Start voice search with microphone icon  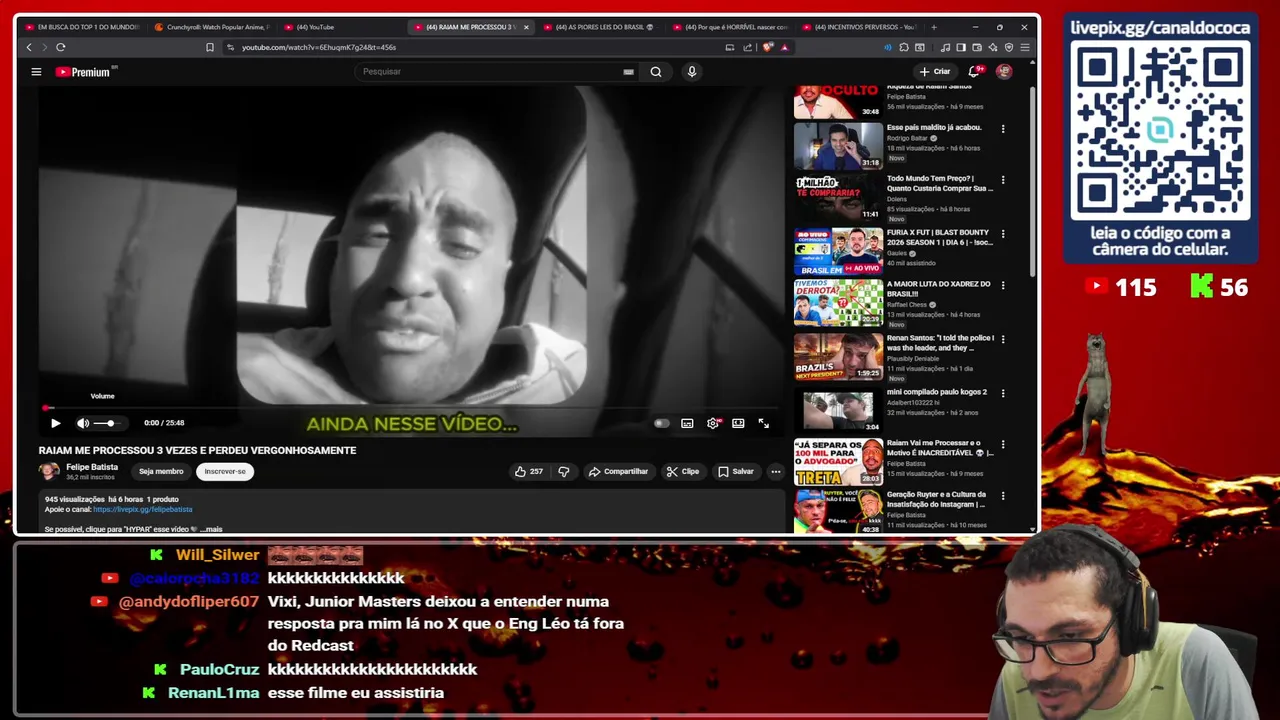(691, 72)
